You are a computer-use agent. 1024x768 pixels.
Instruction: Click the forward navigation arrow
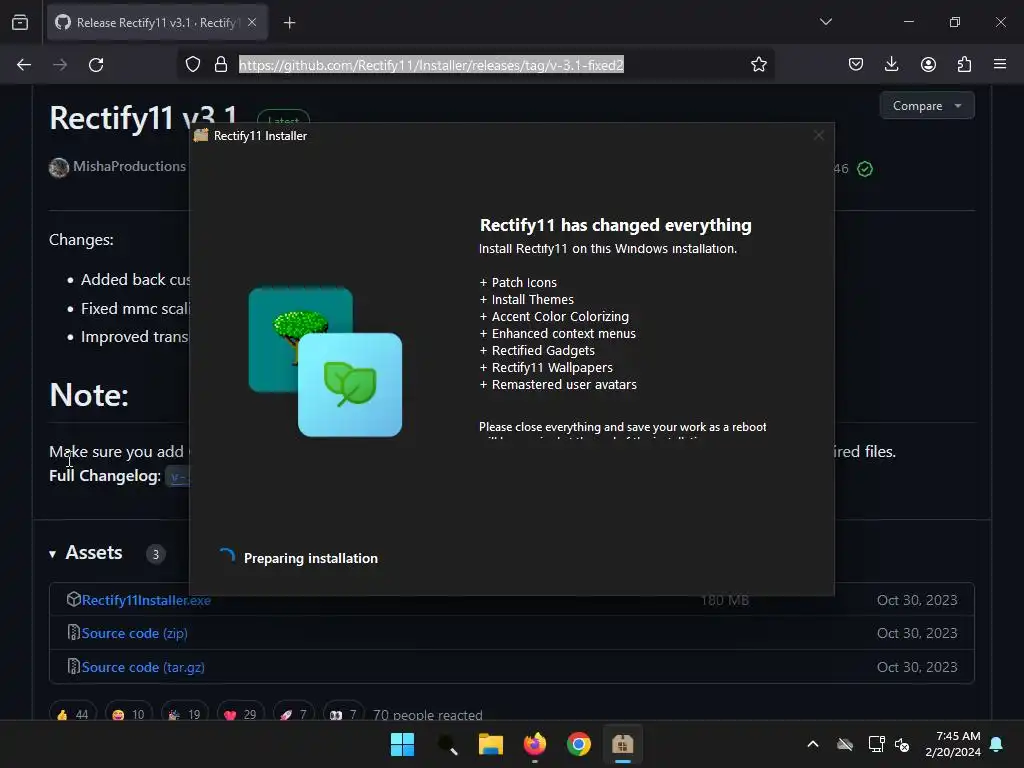point(60,65)
